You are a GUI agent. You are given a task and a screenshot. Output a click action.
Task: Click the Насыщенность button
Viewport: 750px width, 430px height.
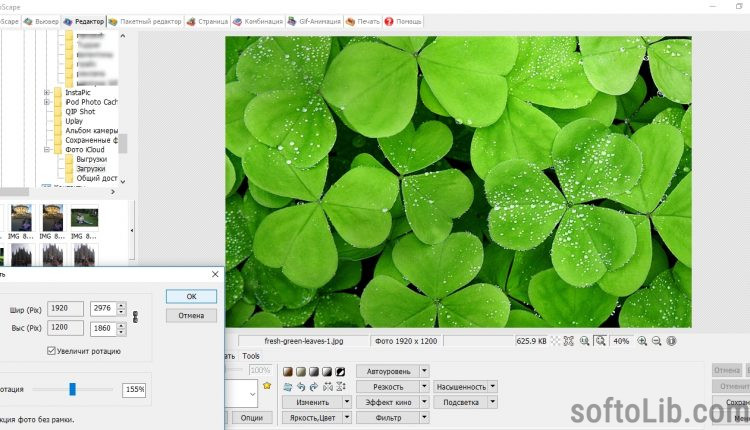click(x=461, y=386)
